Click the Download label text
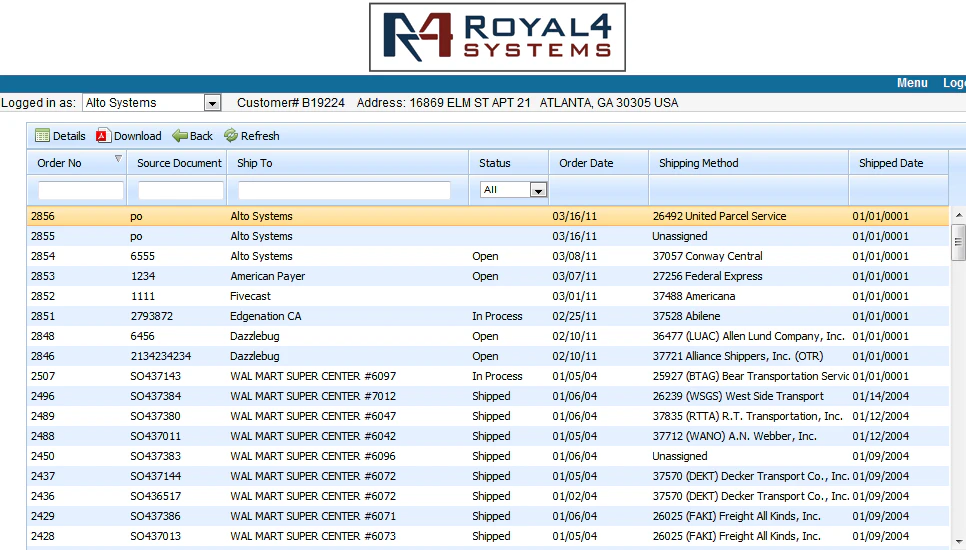Viewport: 966px width, 550px height. [137, 136]
